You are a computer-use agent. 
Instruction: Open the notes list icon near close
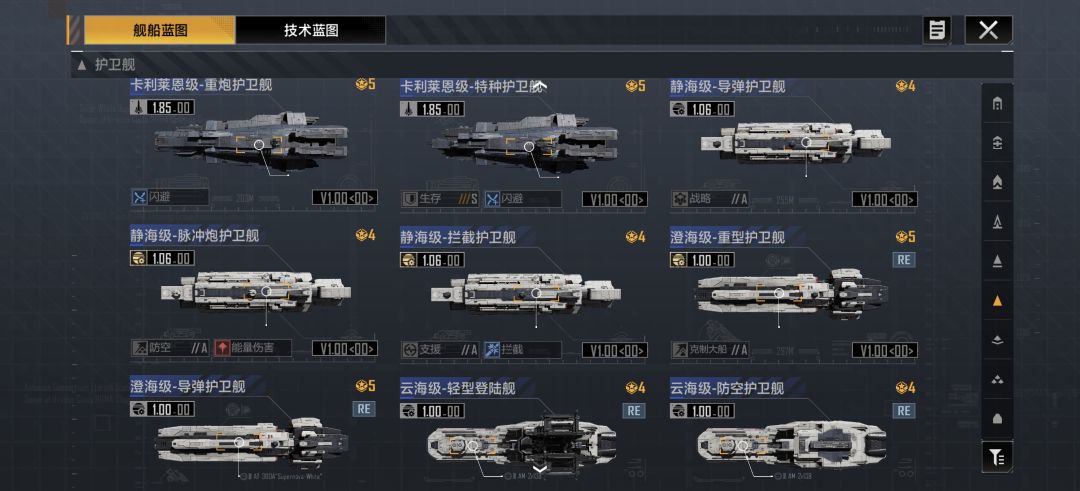(x=937, y=30)
